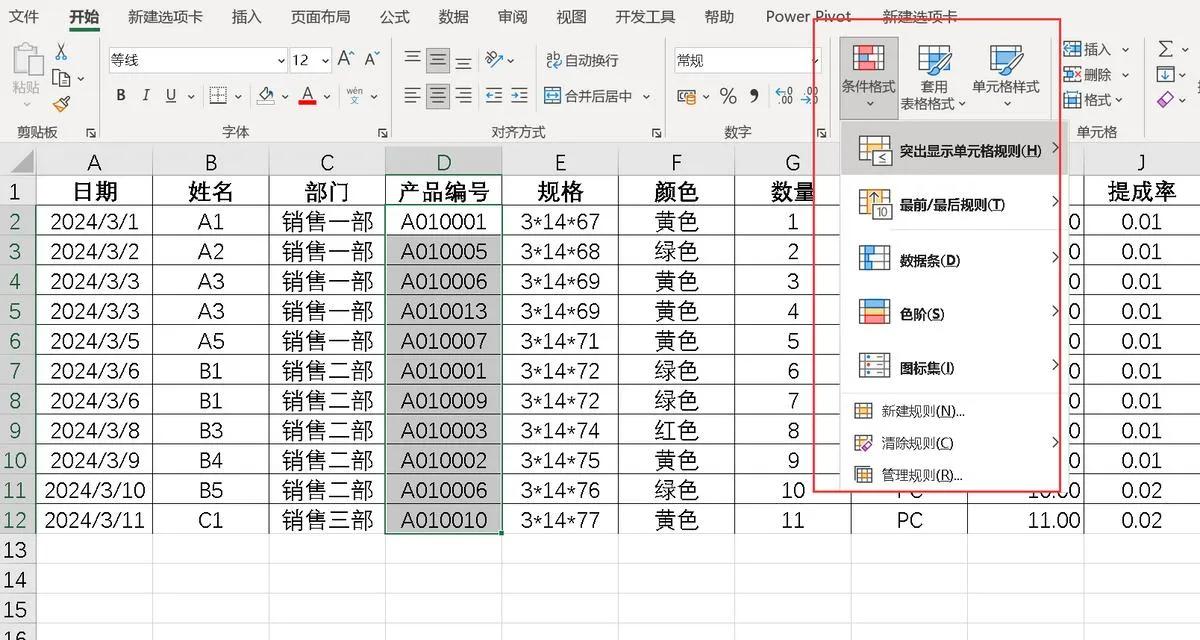Click 管理规则 in the menu
Screen dimensions: 1200x640
(x=921, y=475)
